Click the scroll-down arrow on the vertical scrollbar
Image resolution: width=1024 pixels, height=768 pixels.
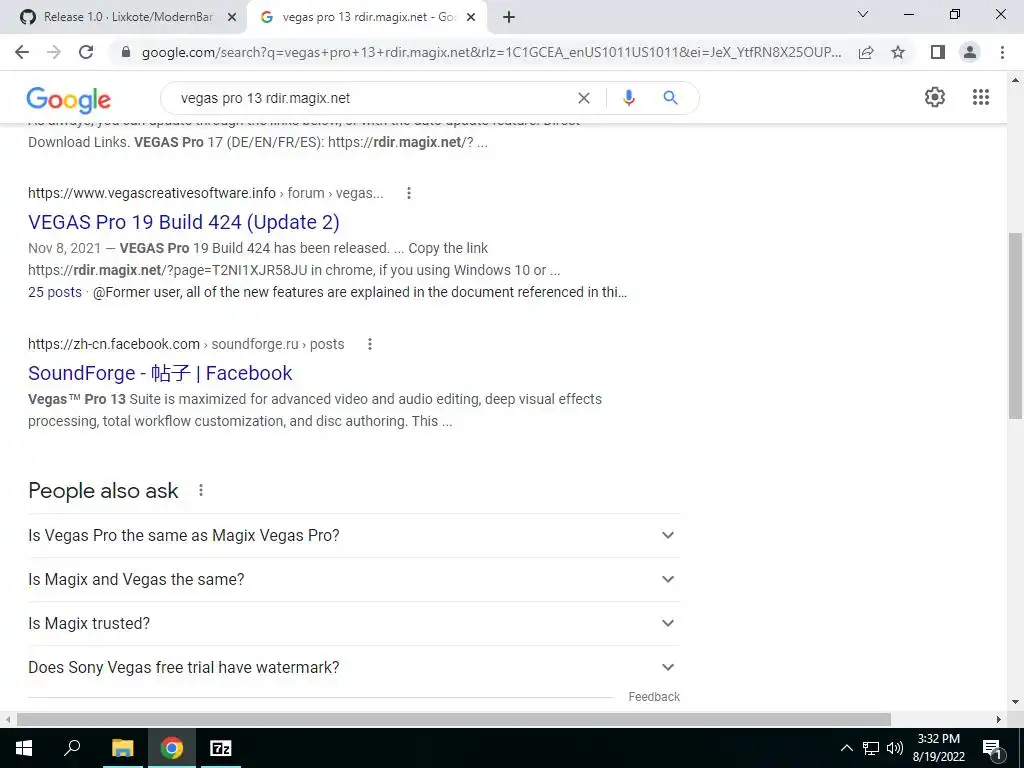click(x=1015, y=702)
